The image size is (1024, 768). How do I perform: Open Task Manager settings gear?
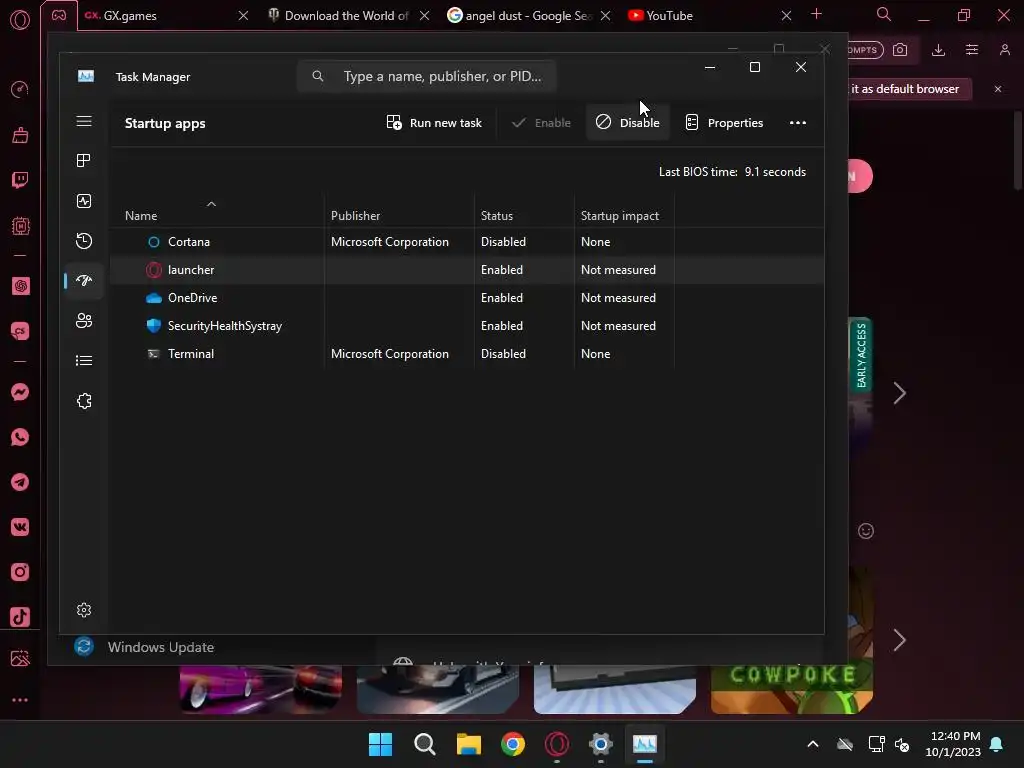click(x=84, y=610)
